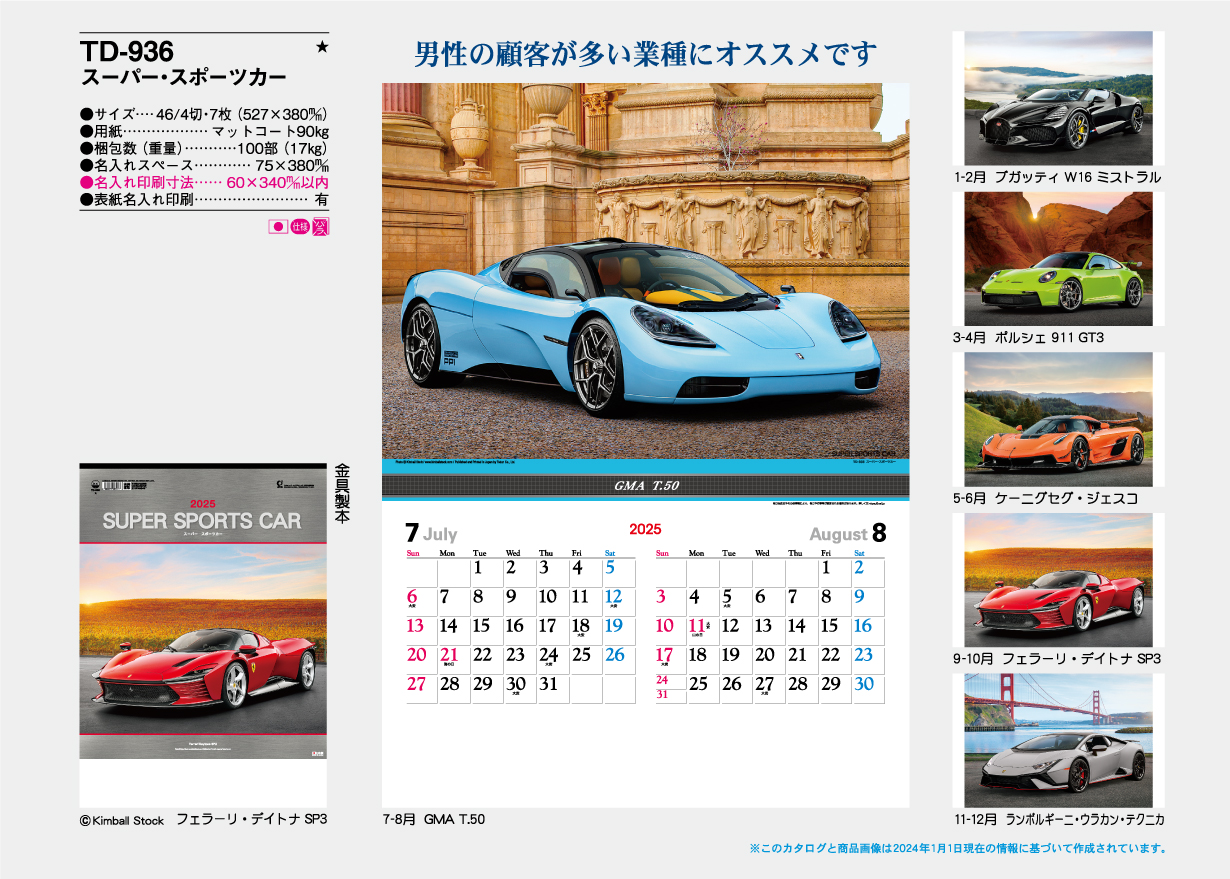The image size is (1230, 879).
Task: Open the green Porsche 911 GT3 photo
Action: click(1058, 259)
